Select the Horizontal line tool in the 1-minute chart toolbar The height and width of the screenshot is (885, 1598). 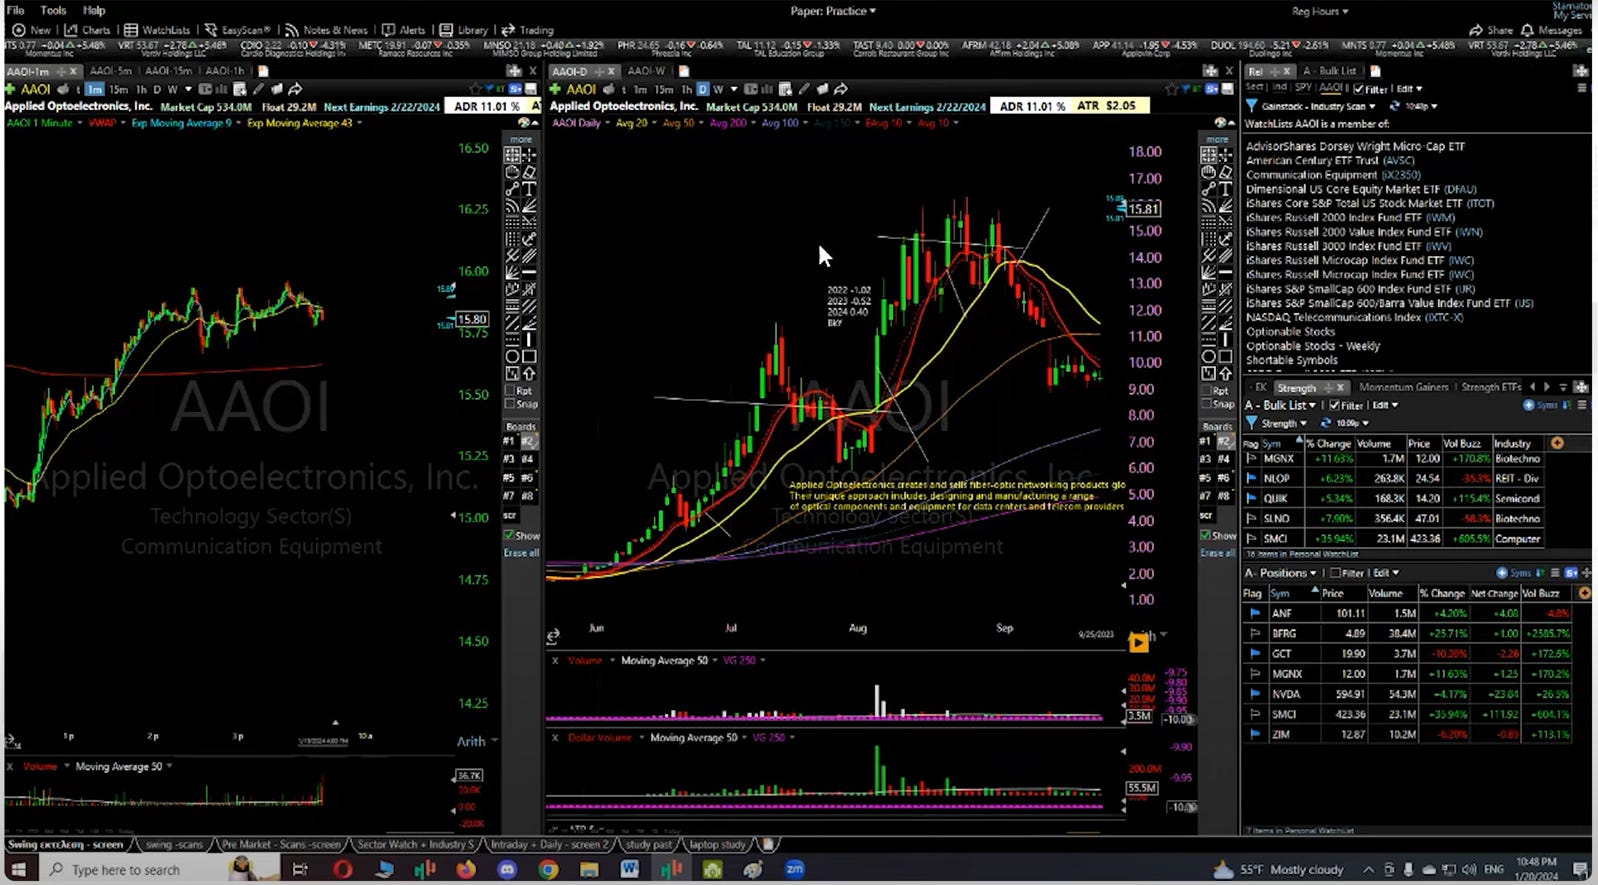coord(529,272)
